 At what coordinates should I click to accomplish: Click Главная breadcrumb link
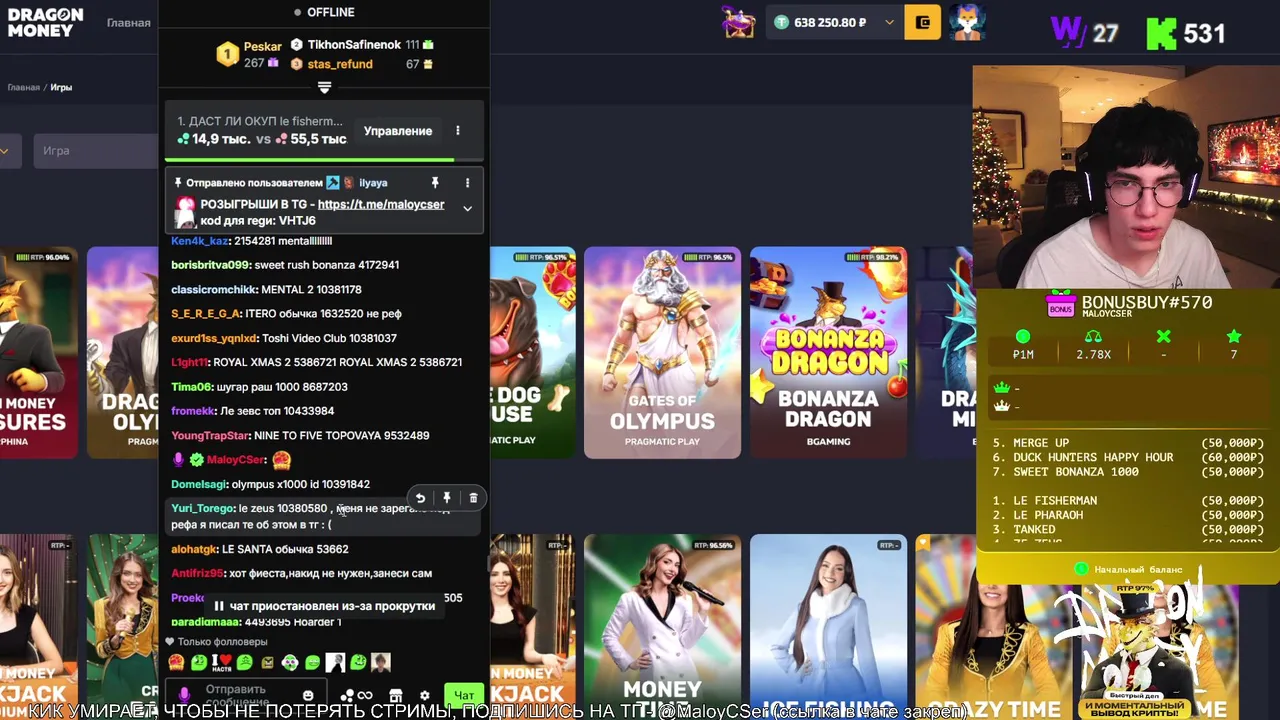[23, 87]
